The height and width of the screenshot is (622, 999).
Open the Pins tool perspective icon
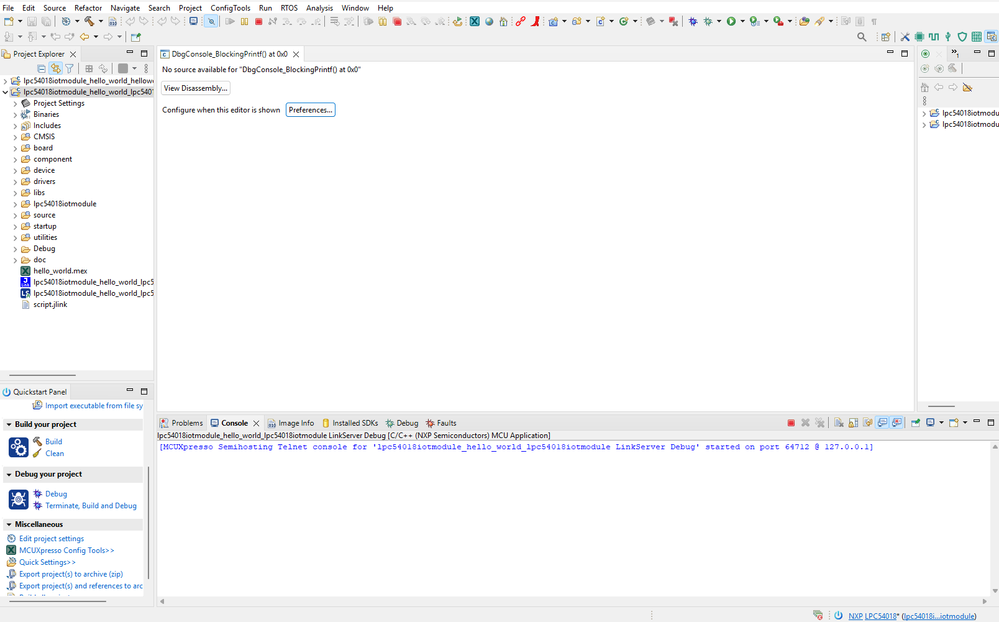click(919, 36)
